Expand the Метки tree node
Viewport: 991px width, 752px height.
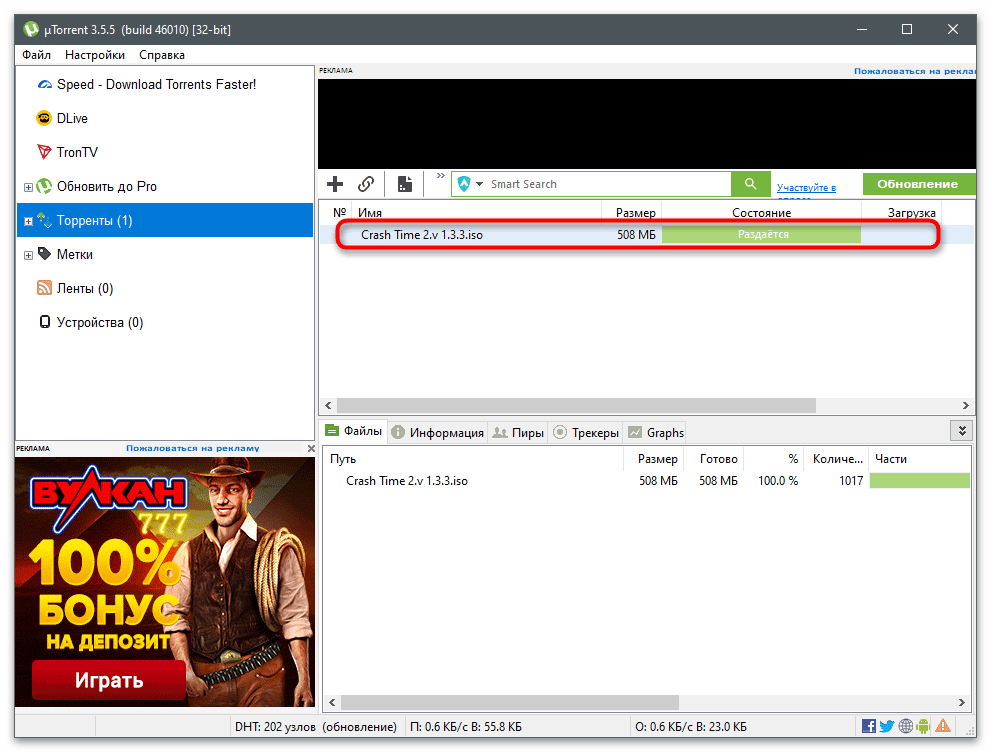point(28,255)
